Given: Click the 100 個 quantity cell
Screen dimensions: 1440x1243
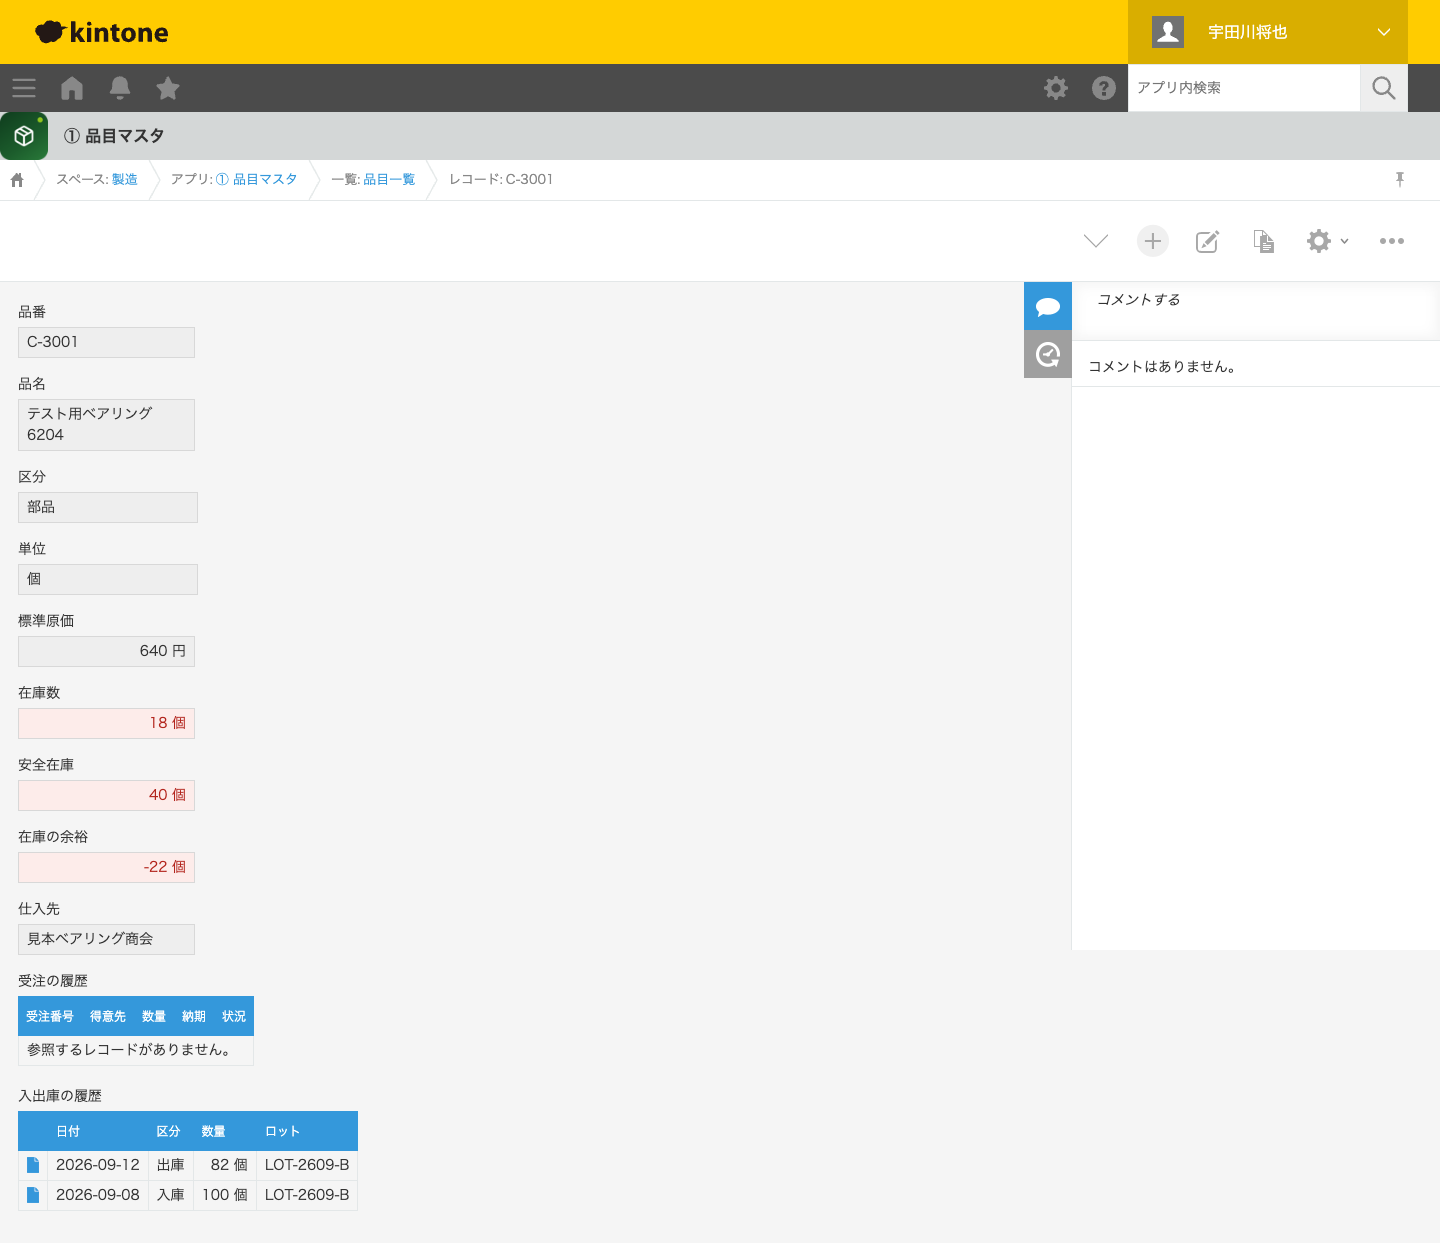Looking at the screenshot, I should pyautogui.click(x=225, y=1195).
